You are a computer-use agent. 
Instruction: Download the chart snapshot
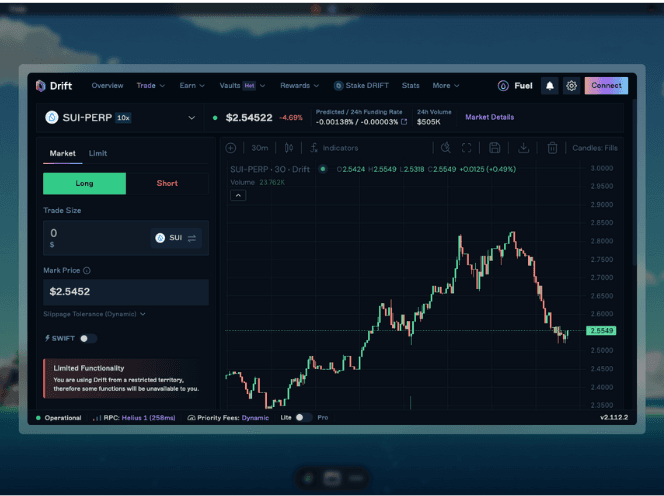coord(523,148)
